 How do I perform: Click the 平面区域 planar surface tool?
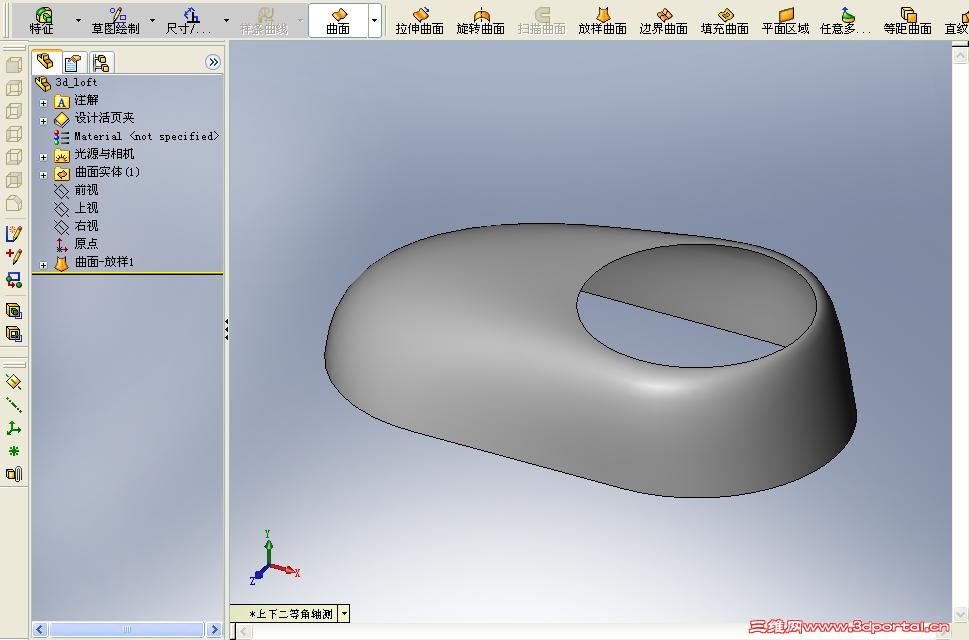click(x=785, y=20)
